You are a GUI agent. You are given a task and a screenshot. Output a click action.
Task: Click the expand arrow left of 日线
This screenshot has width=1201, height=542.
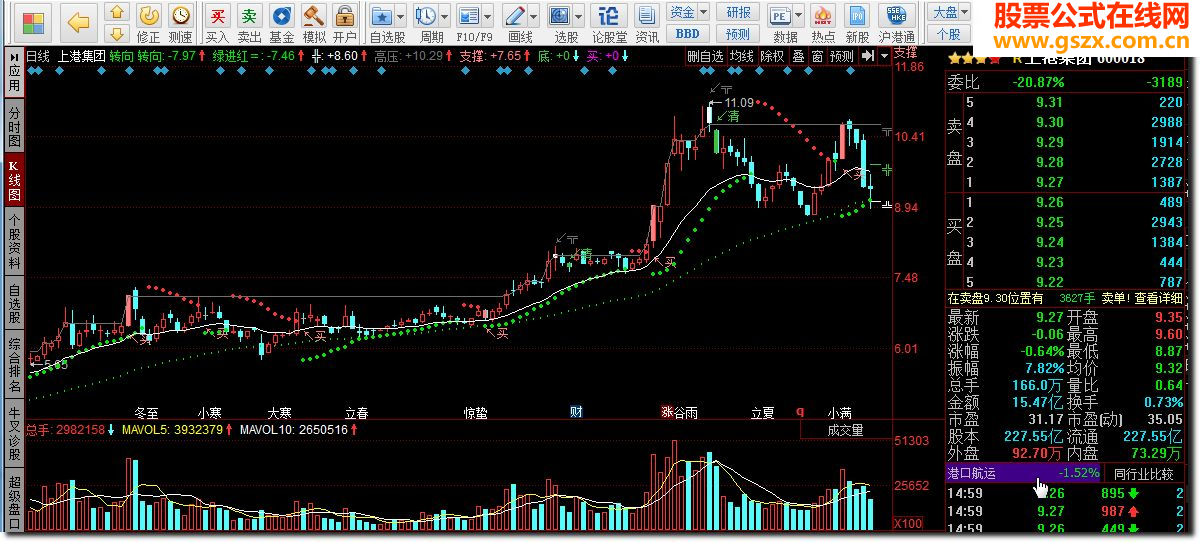point(14,56)
